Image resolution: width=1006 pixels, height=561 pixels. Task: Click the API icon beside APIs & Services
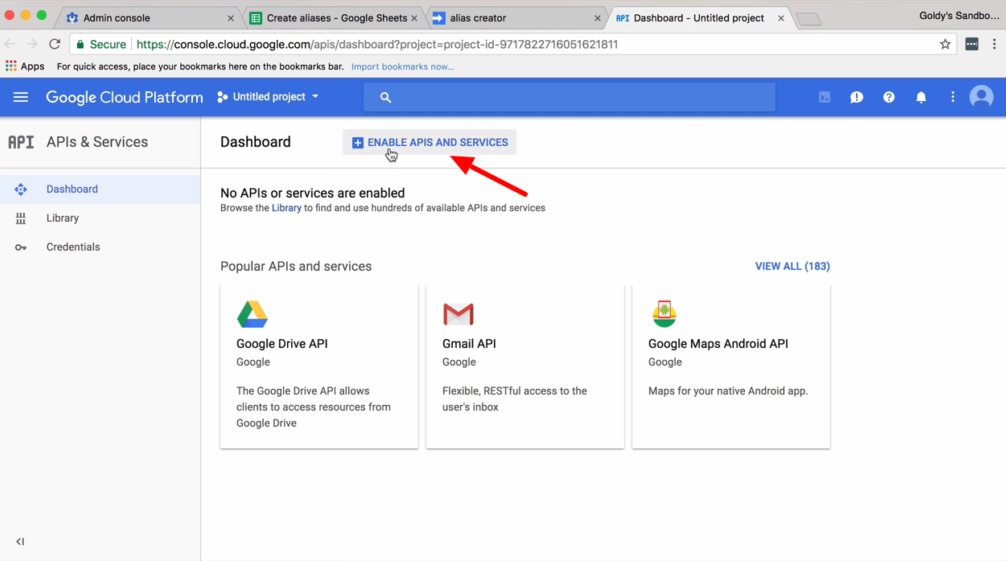21,142
